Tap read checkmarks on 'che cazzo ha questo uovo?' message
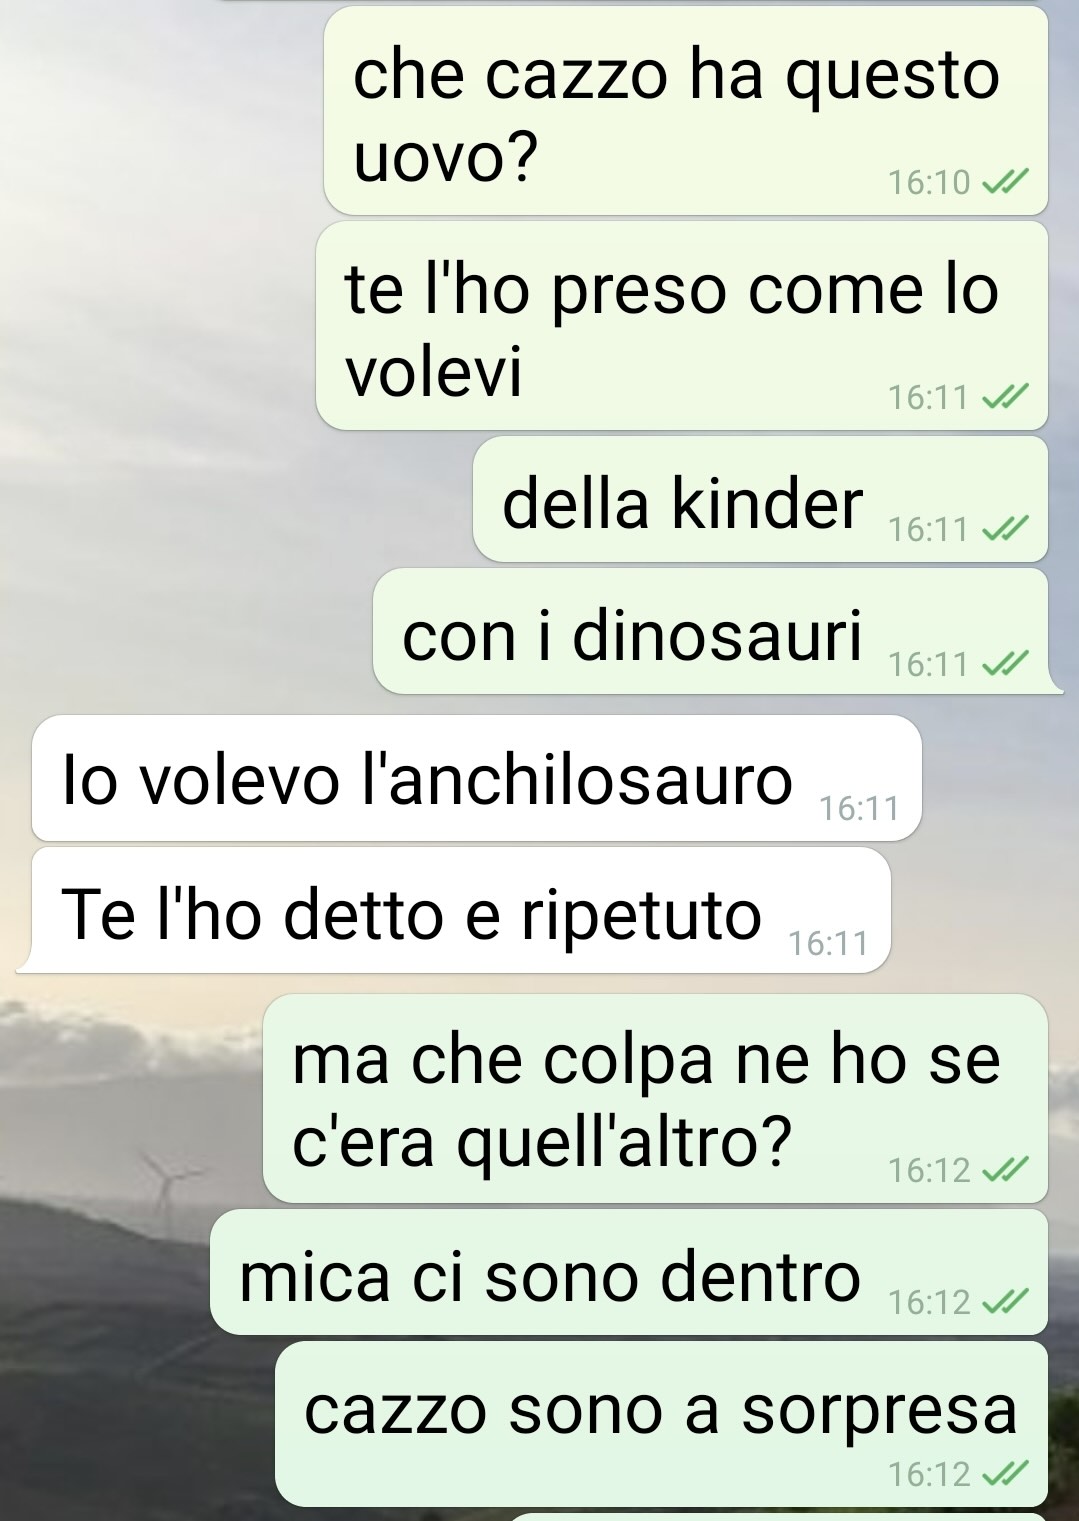The image size is (1079, 1521). 1005,182
